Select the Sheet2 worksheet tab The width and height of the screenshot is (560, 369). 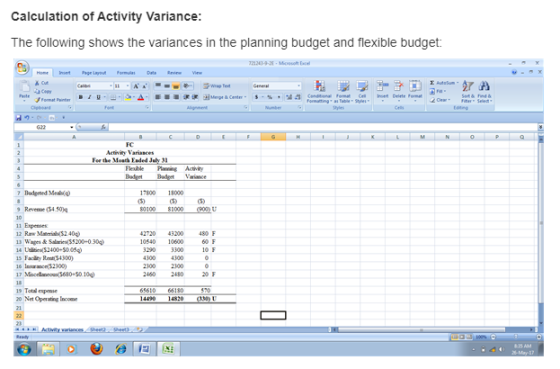pyautogui.click(x=98, y=329)
